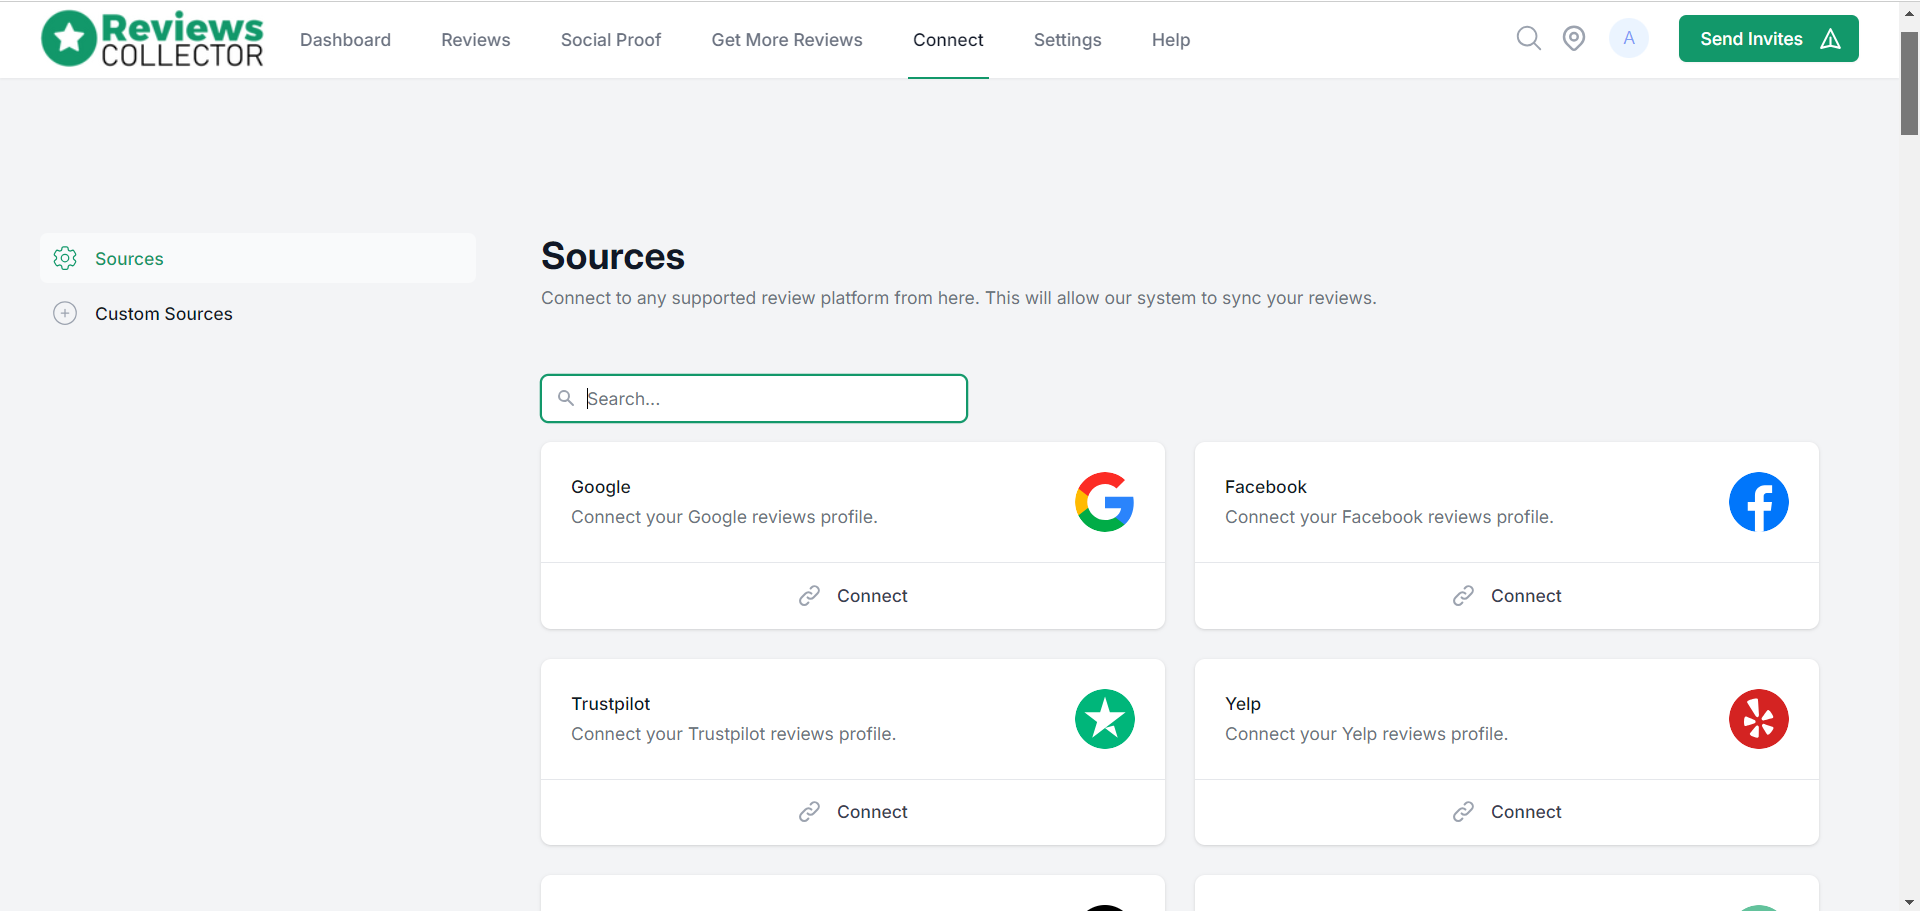The width and height of the screenshot is (1920, 911).
Task: Click the Trustpilot card title text
Action: pos(611,704)
